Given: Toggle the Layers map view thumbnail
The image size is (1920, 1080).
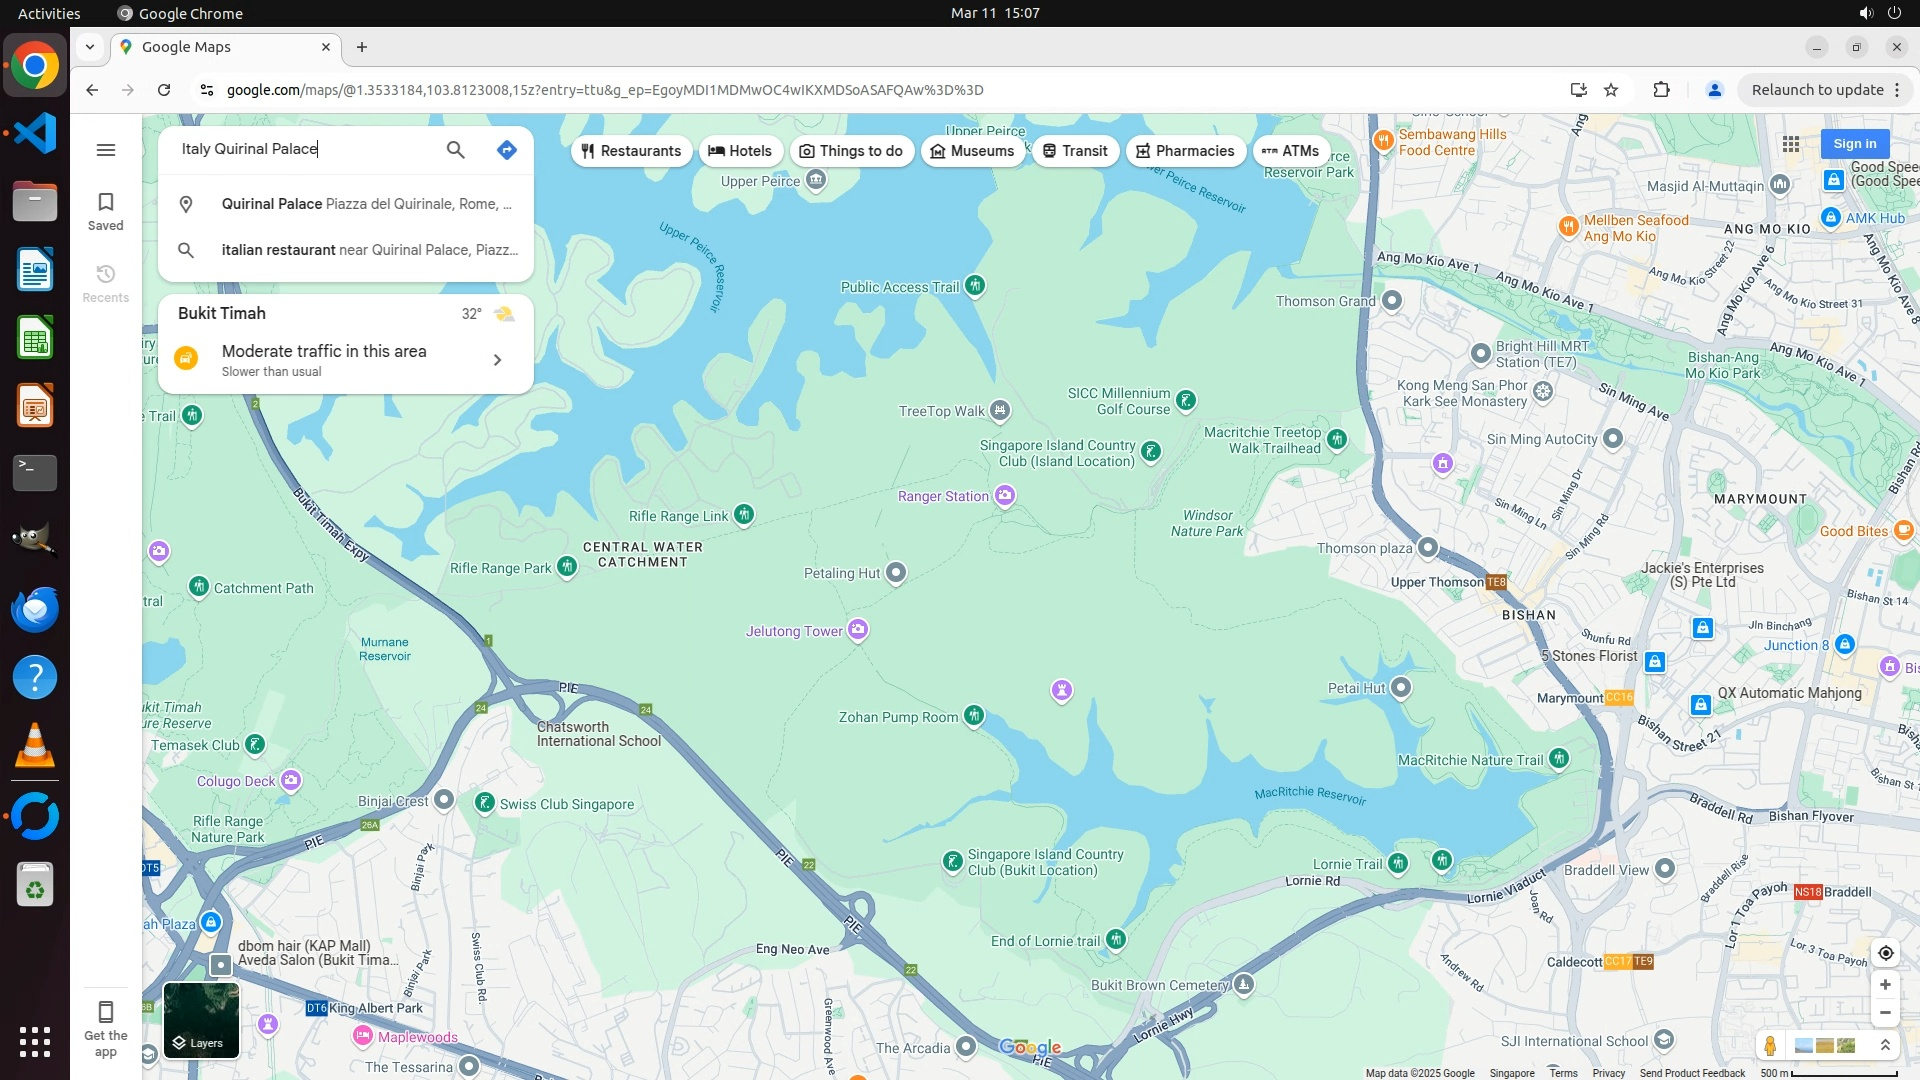Looking at the screenshot, I should coord(201,1019).
